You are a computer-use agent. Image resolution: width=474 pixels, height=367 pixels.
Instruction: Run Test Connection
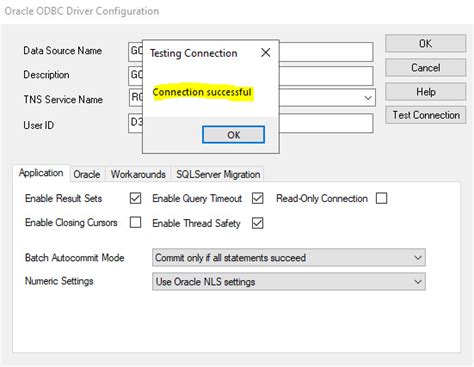(426, 115)
